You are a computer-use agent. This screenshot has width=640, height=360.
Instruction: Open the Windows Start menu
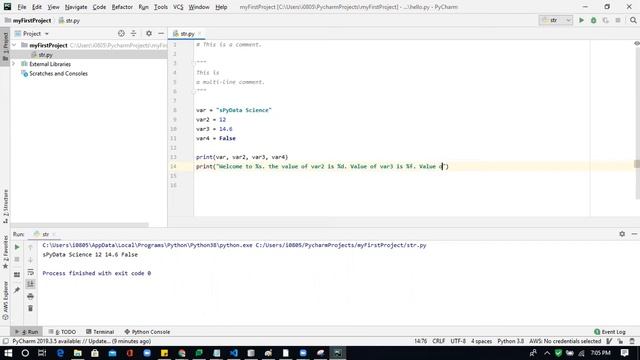point(8,353)
